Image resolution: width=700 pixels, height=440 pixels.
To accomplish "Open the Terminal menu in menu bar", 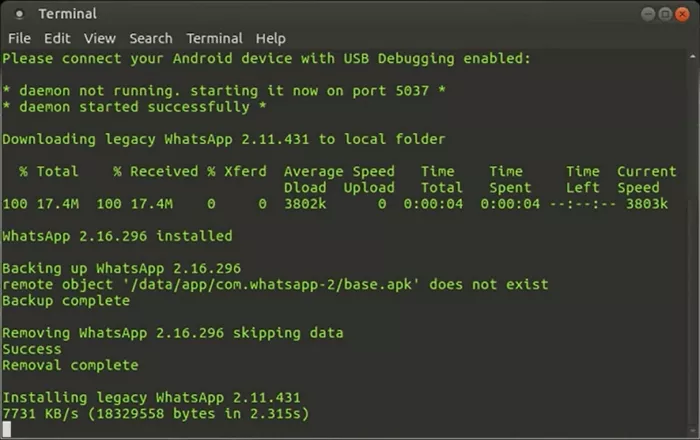I will [x=214, y=38].
